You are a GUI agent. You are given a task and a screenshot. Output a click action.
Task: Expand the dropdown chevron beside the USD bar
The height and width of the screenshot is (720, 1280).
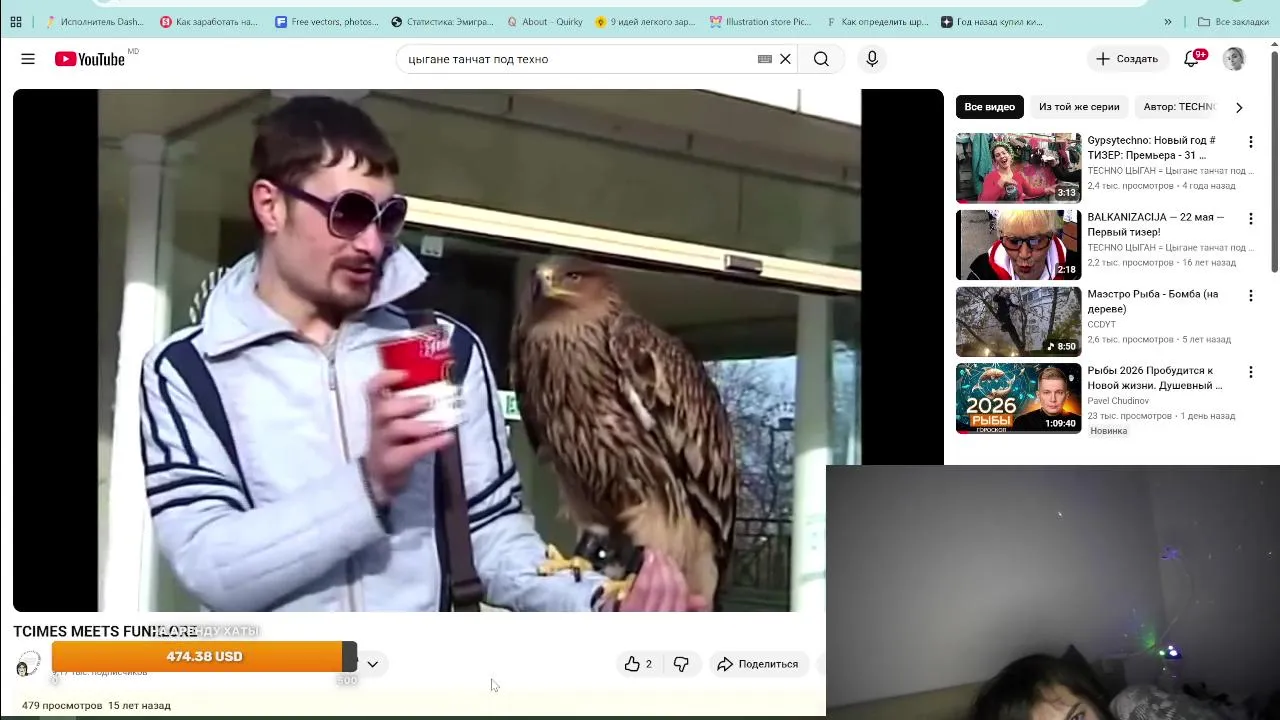372,664
